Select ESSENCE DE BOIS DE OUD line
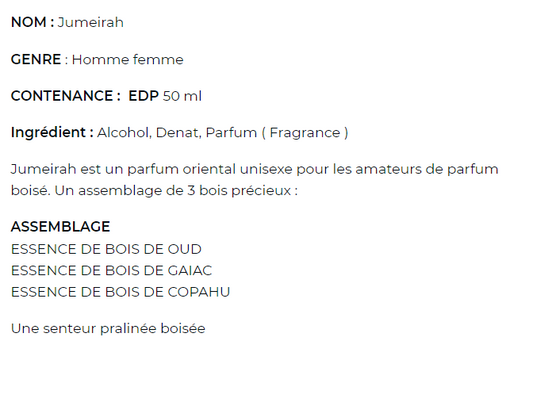Image resolution: width=533 pixels, height=406 pixels. 106,249
